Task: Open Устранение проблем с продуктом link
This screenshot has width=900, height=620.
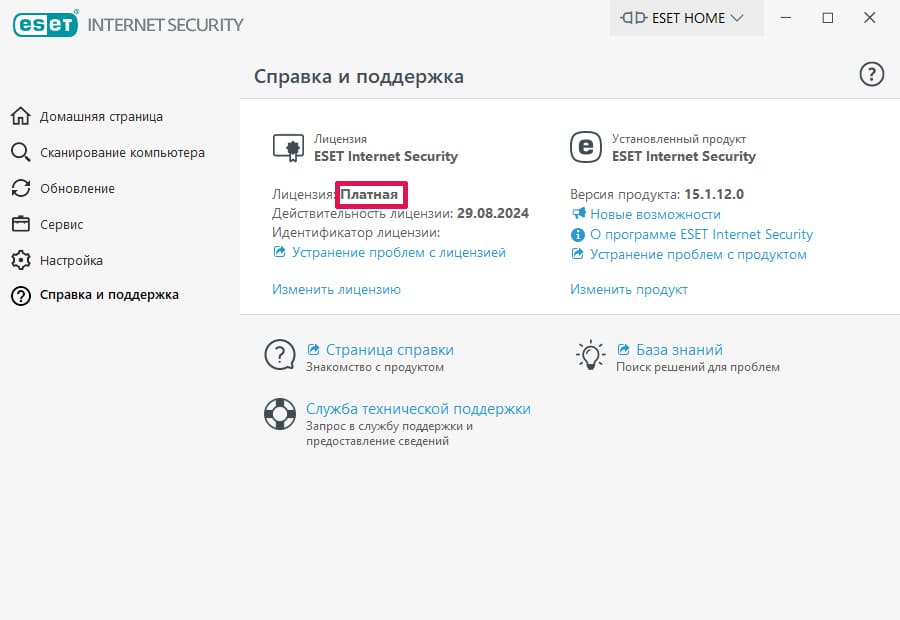Action: point(698,254)
